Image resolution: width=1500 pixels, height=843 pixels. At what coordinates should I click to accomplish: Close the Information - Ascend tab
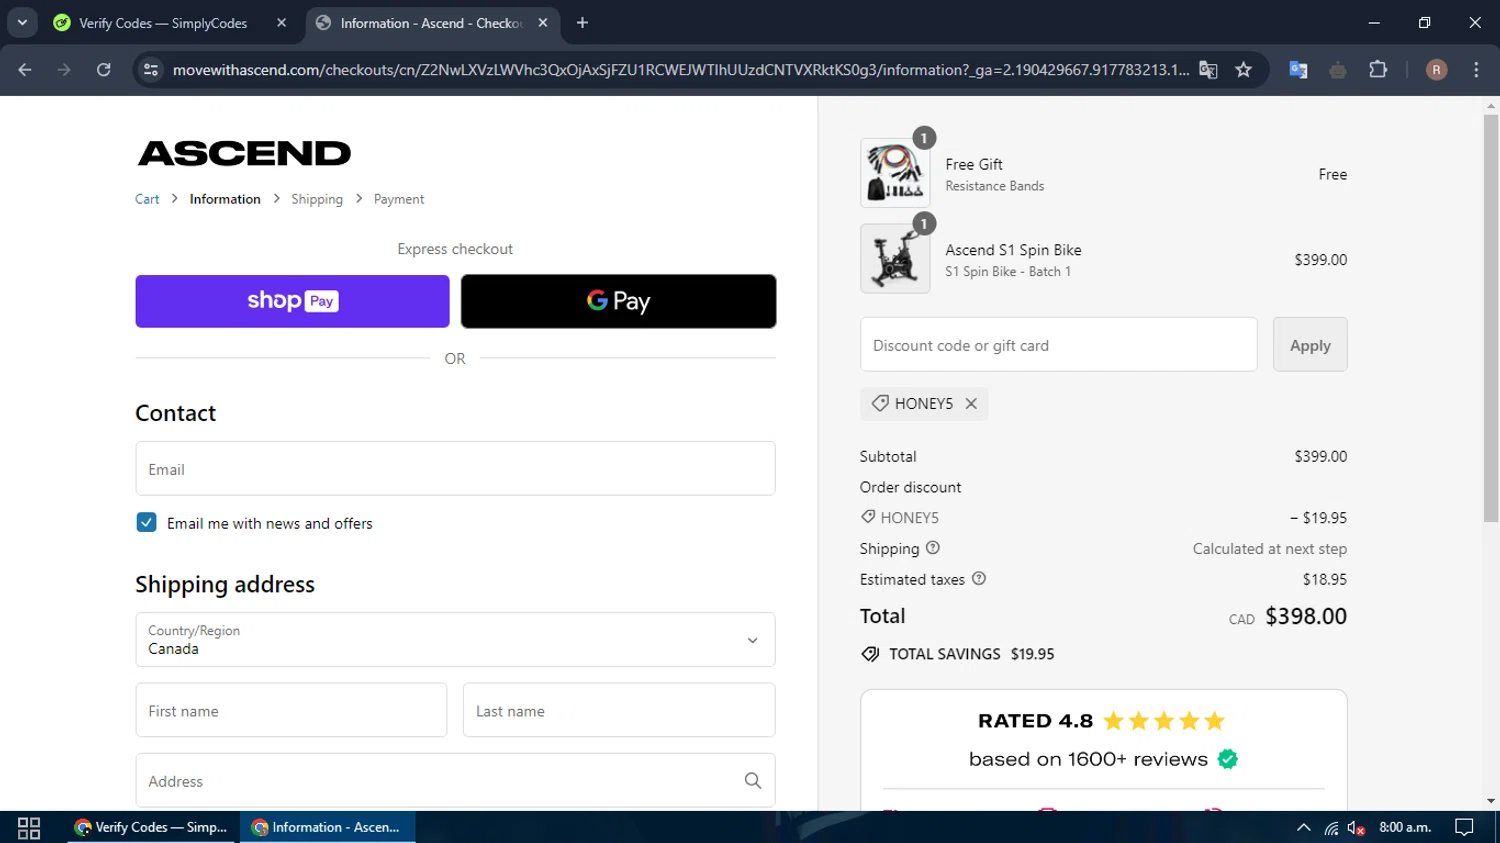pyautogui.click(x=543, y=23)
